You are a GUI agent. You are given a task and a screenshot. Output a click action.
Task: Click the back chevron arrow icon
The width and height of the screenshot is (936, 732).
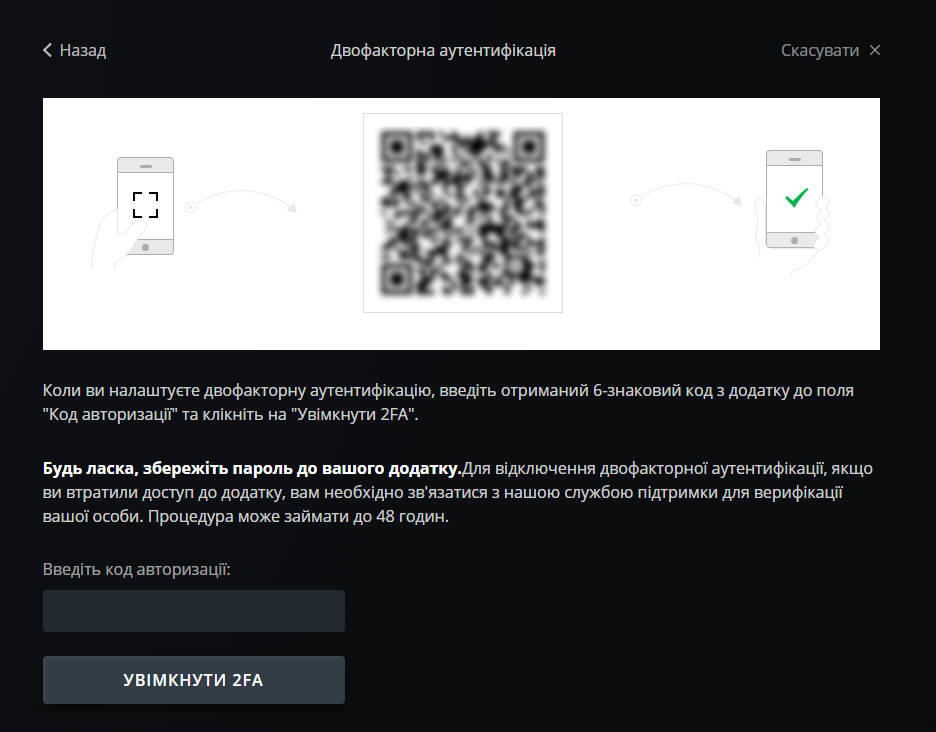(x=48, y=50)
